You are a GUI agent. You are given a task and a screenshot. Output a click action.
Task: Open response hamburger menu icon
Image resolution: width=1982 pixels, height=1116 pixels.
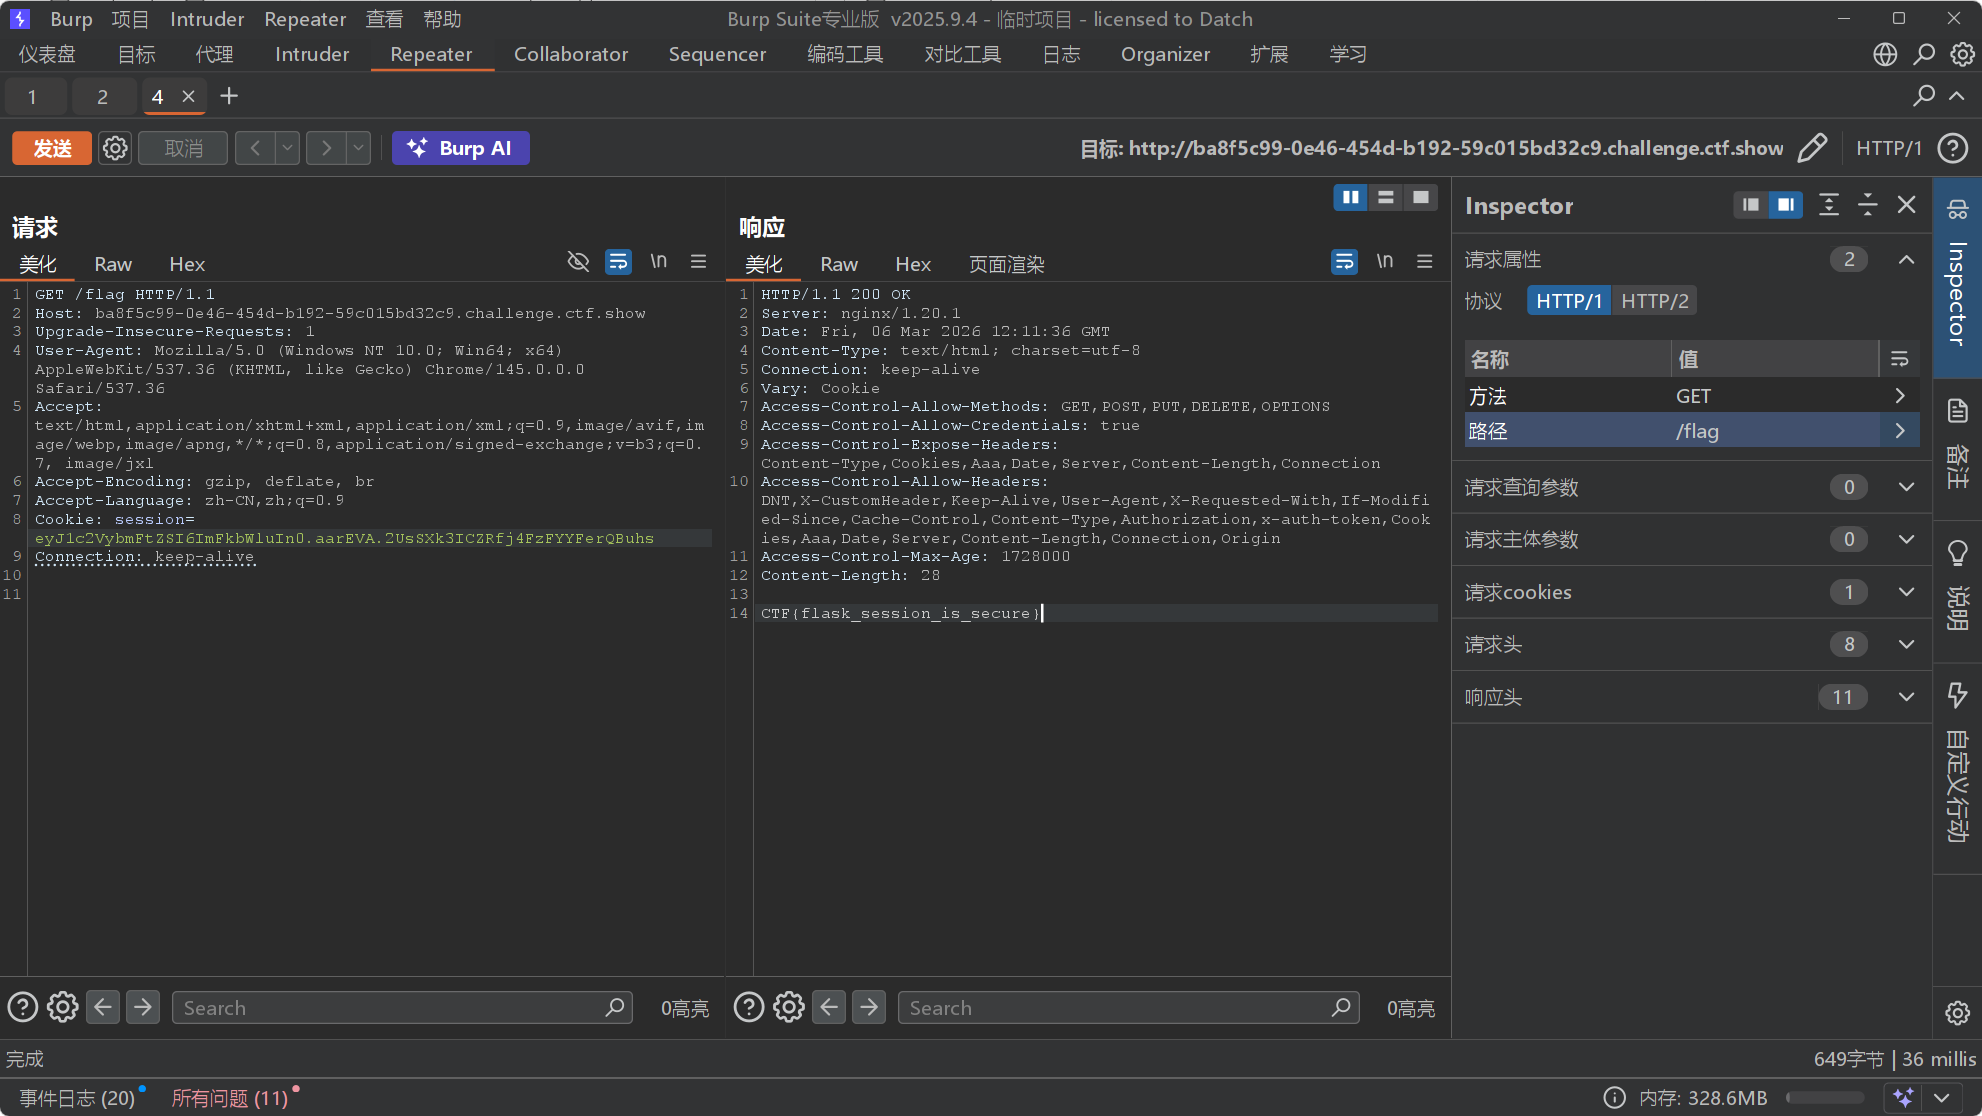(x=1424, y=262)
